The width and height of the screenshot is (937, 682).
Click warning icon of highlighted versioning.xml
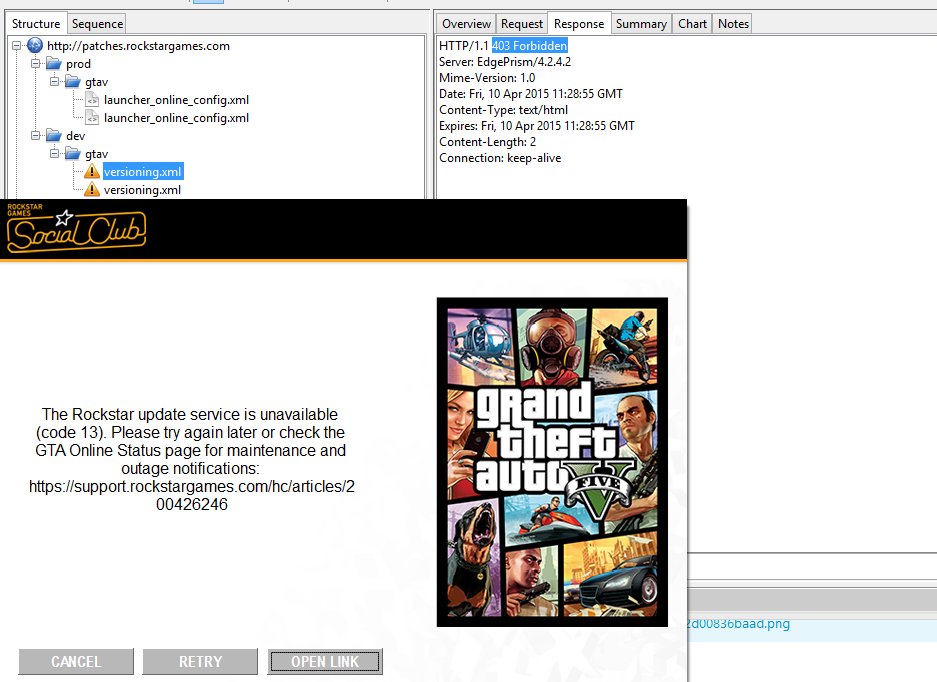(x=91, y=172)
